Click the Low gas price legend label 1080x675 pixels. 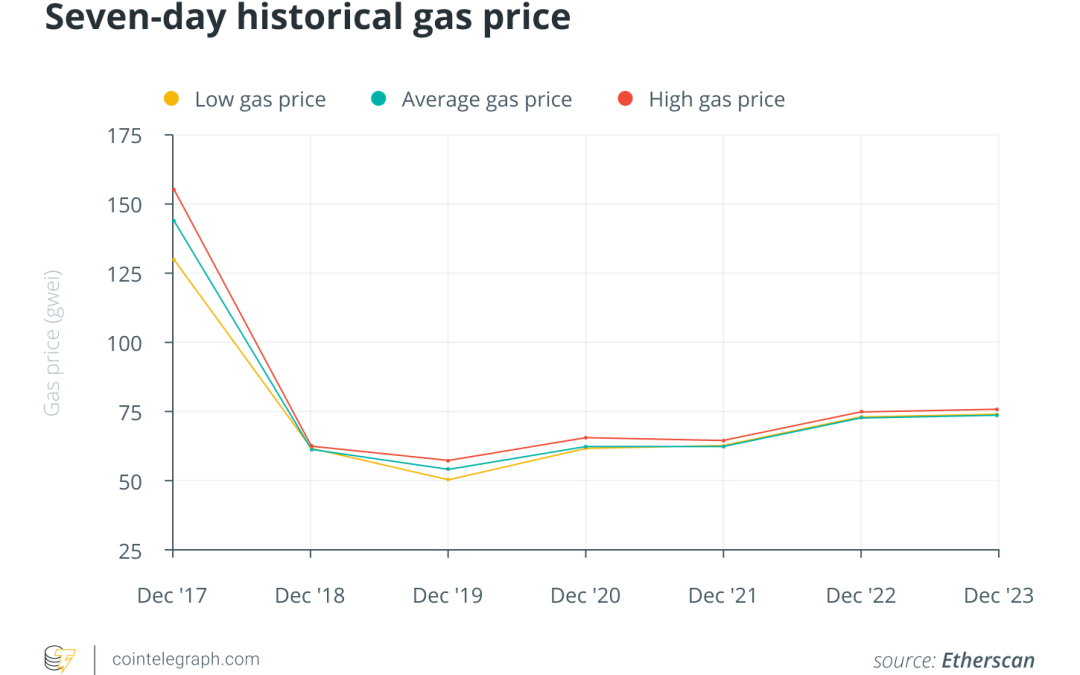tap(260, 99)
